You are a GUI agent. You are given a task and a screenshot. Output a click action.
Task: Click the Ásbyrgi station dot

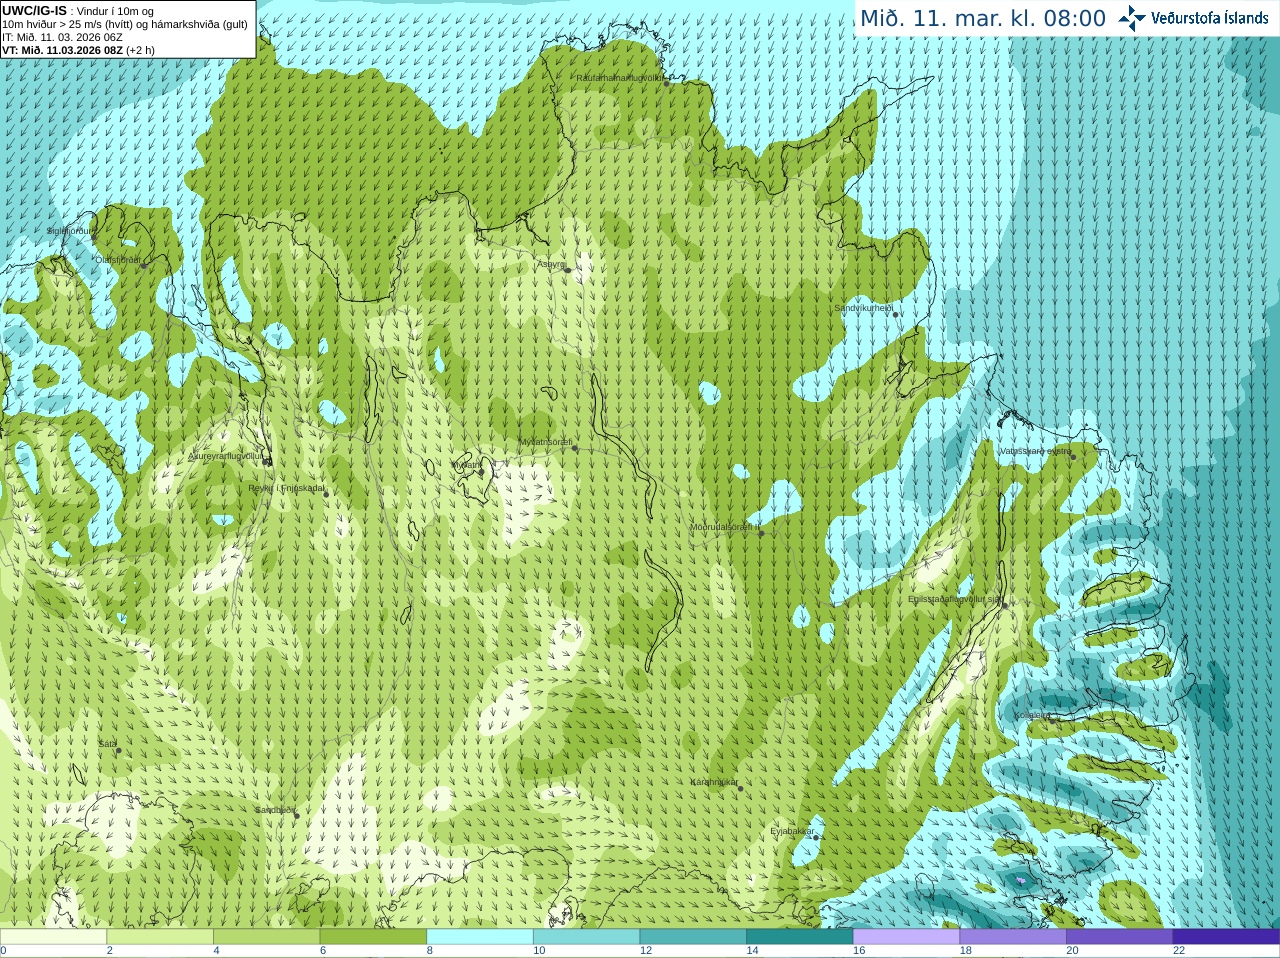[x=567, y=269]
